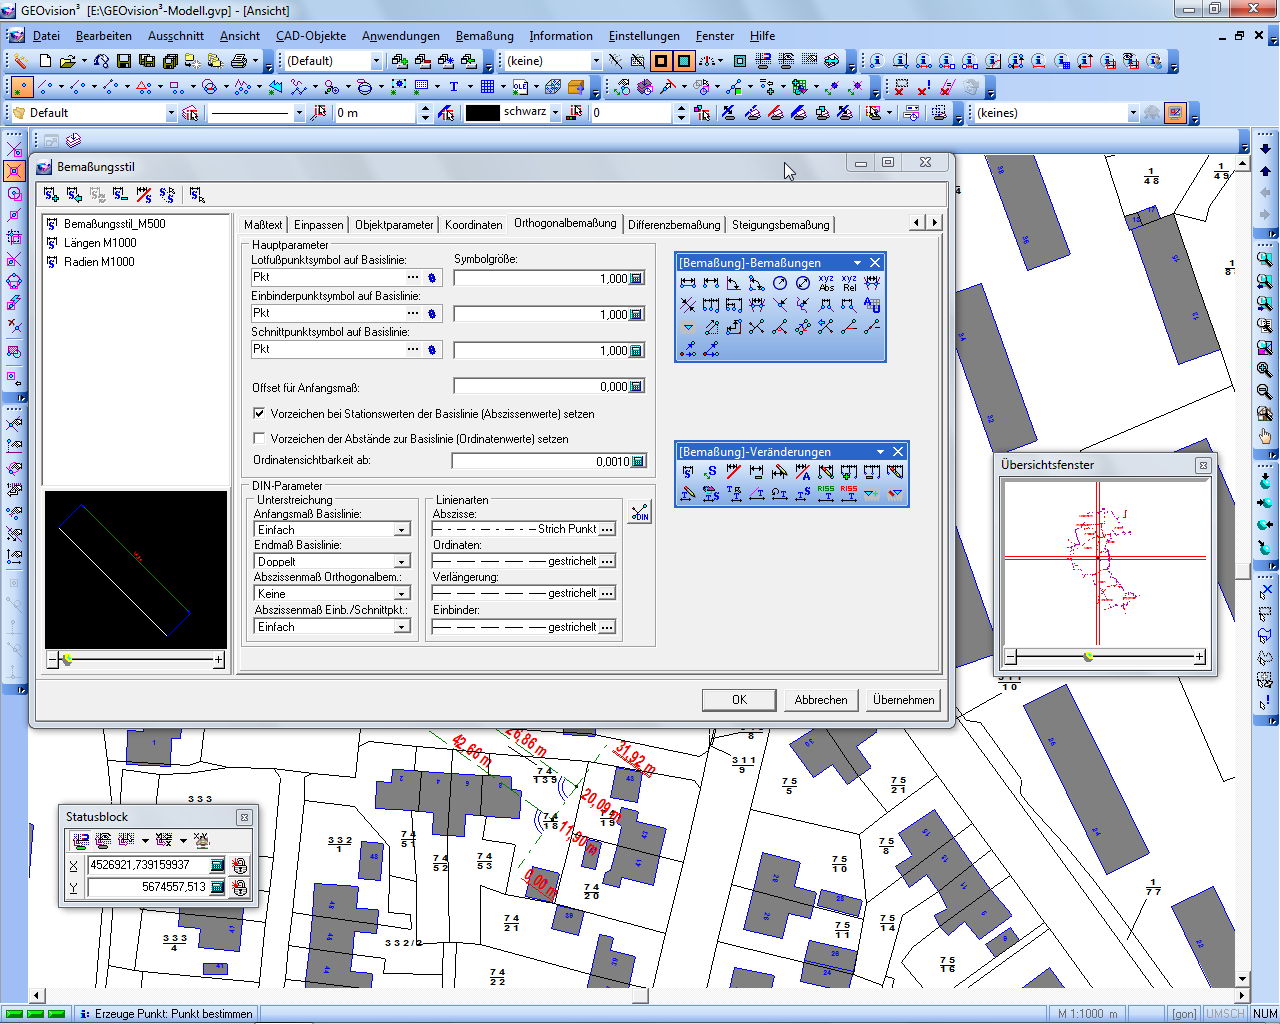This screenshot has height=1024, width=1280.
Task: Click the OLE object tool icon
Action: click(x=521, y=87)
